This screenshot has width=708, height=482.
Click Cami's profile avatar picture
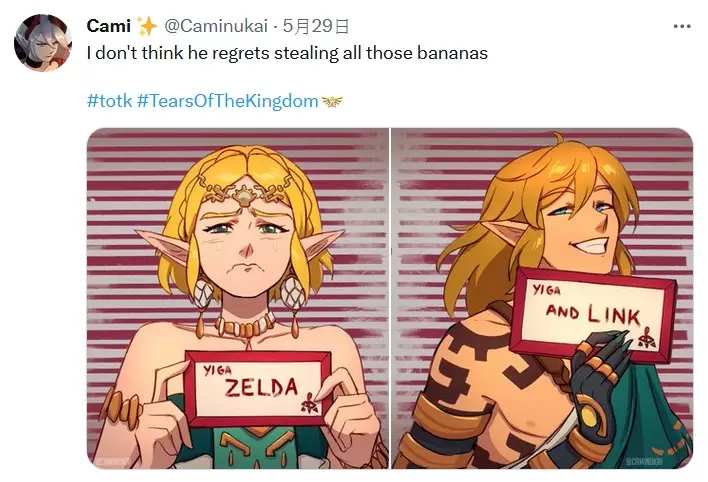[42, 43]
